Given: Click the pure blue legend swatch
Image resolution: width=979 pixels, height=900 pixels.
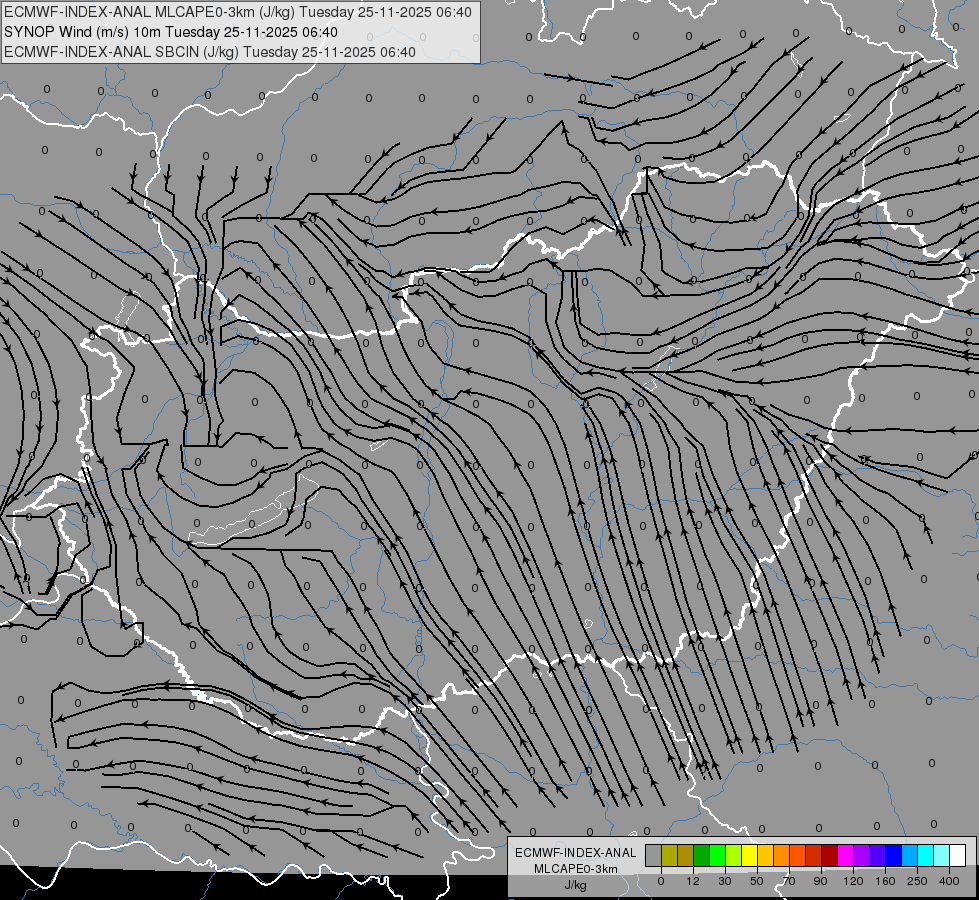Looking at the screenshot, I should click(893, 855).
